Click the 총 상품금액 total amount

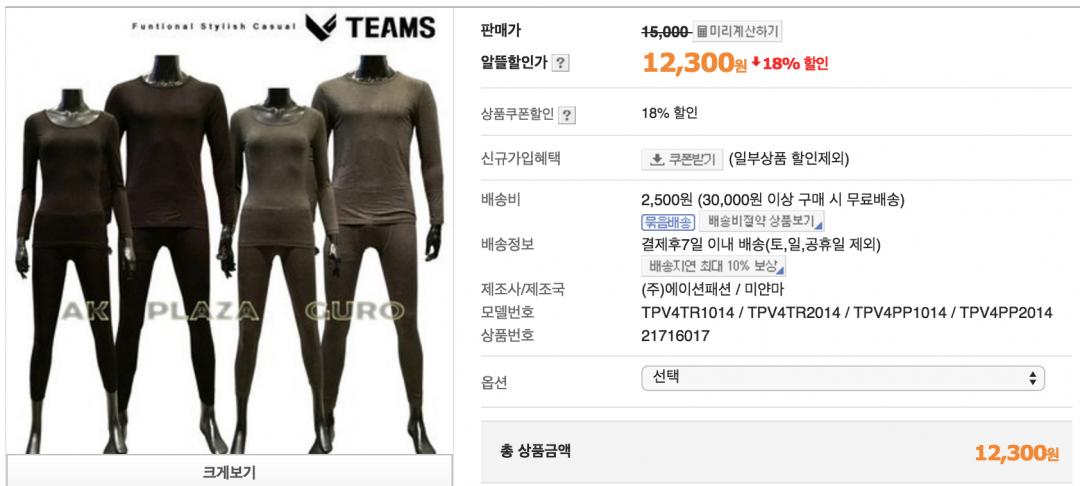1017,453
